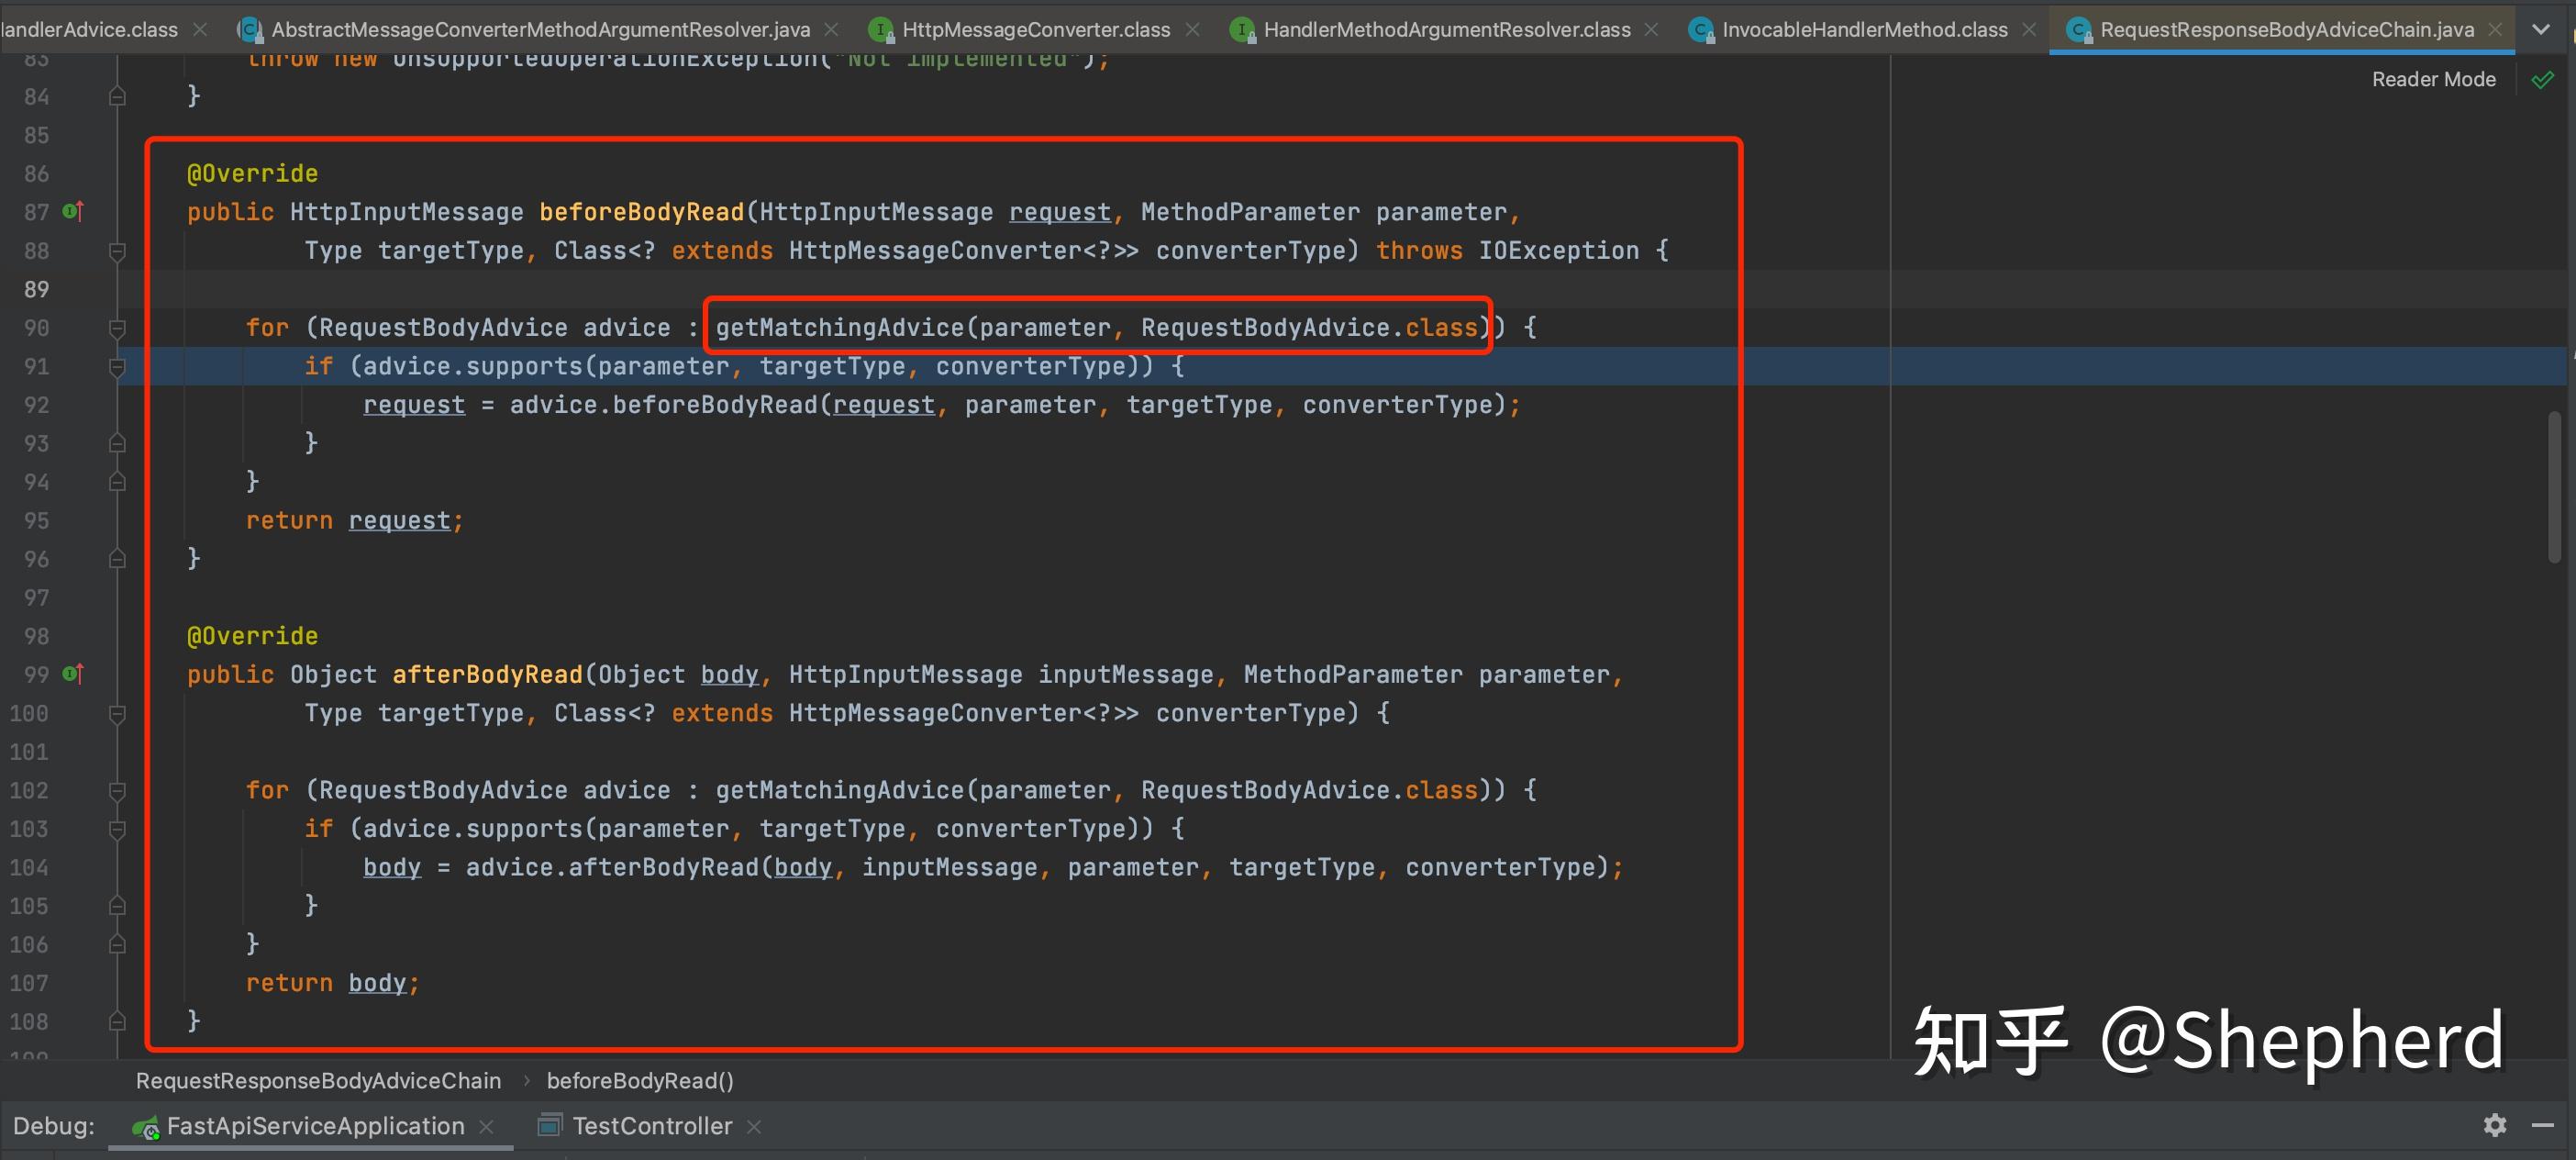Open AbstractMessageConverterMethodArgumentResolver.java tab
2576x1160 pixels.
(540, 30)
